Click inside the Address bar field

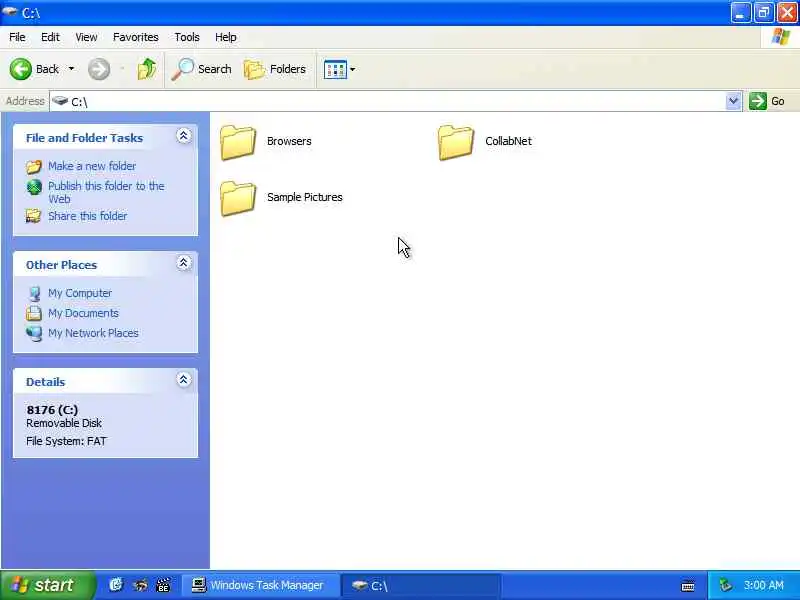pyautogui.click(x=388, y=101)
